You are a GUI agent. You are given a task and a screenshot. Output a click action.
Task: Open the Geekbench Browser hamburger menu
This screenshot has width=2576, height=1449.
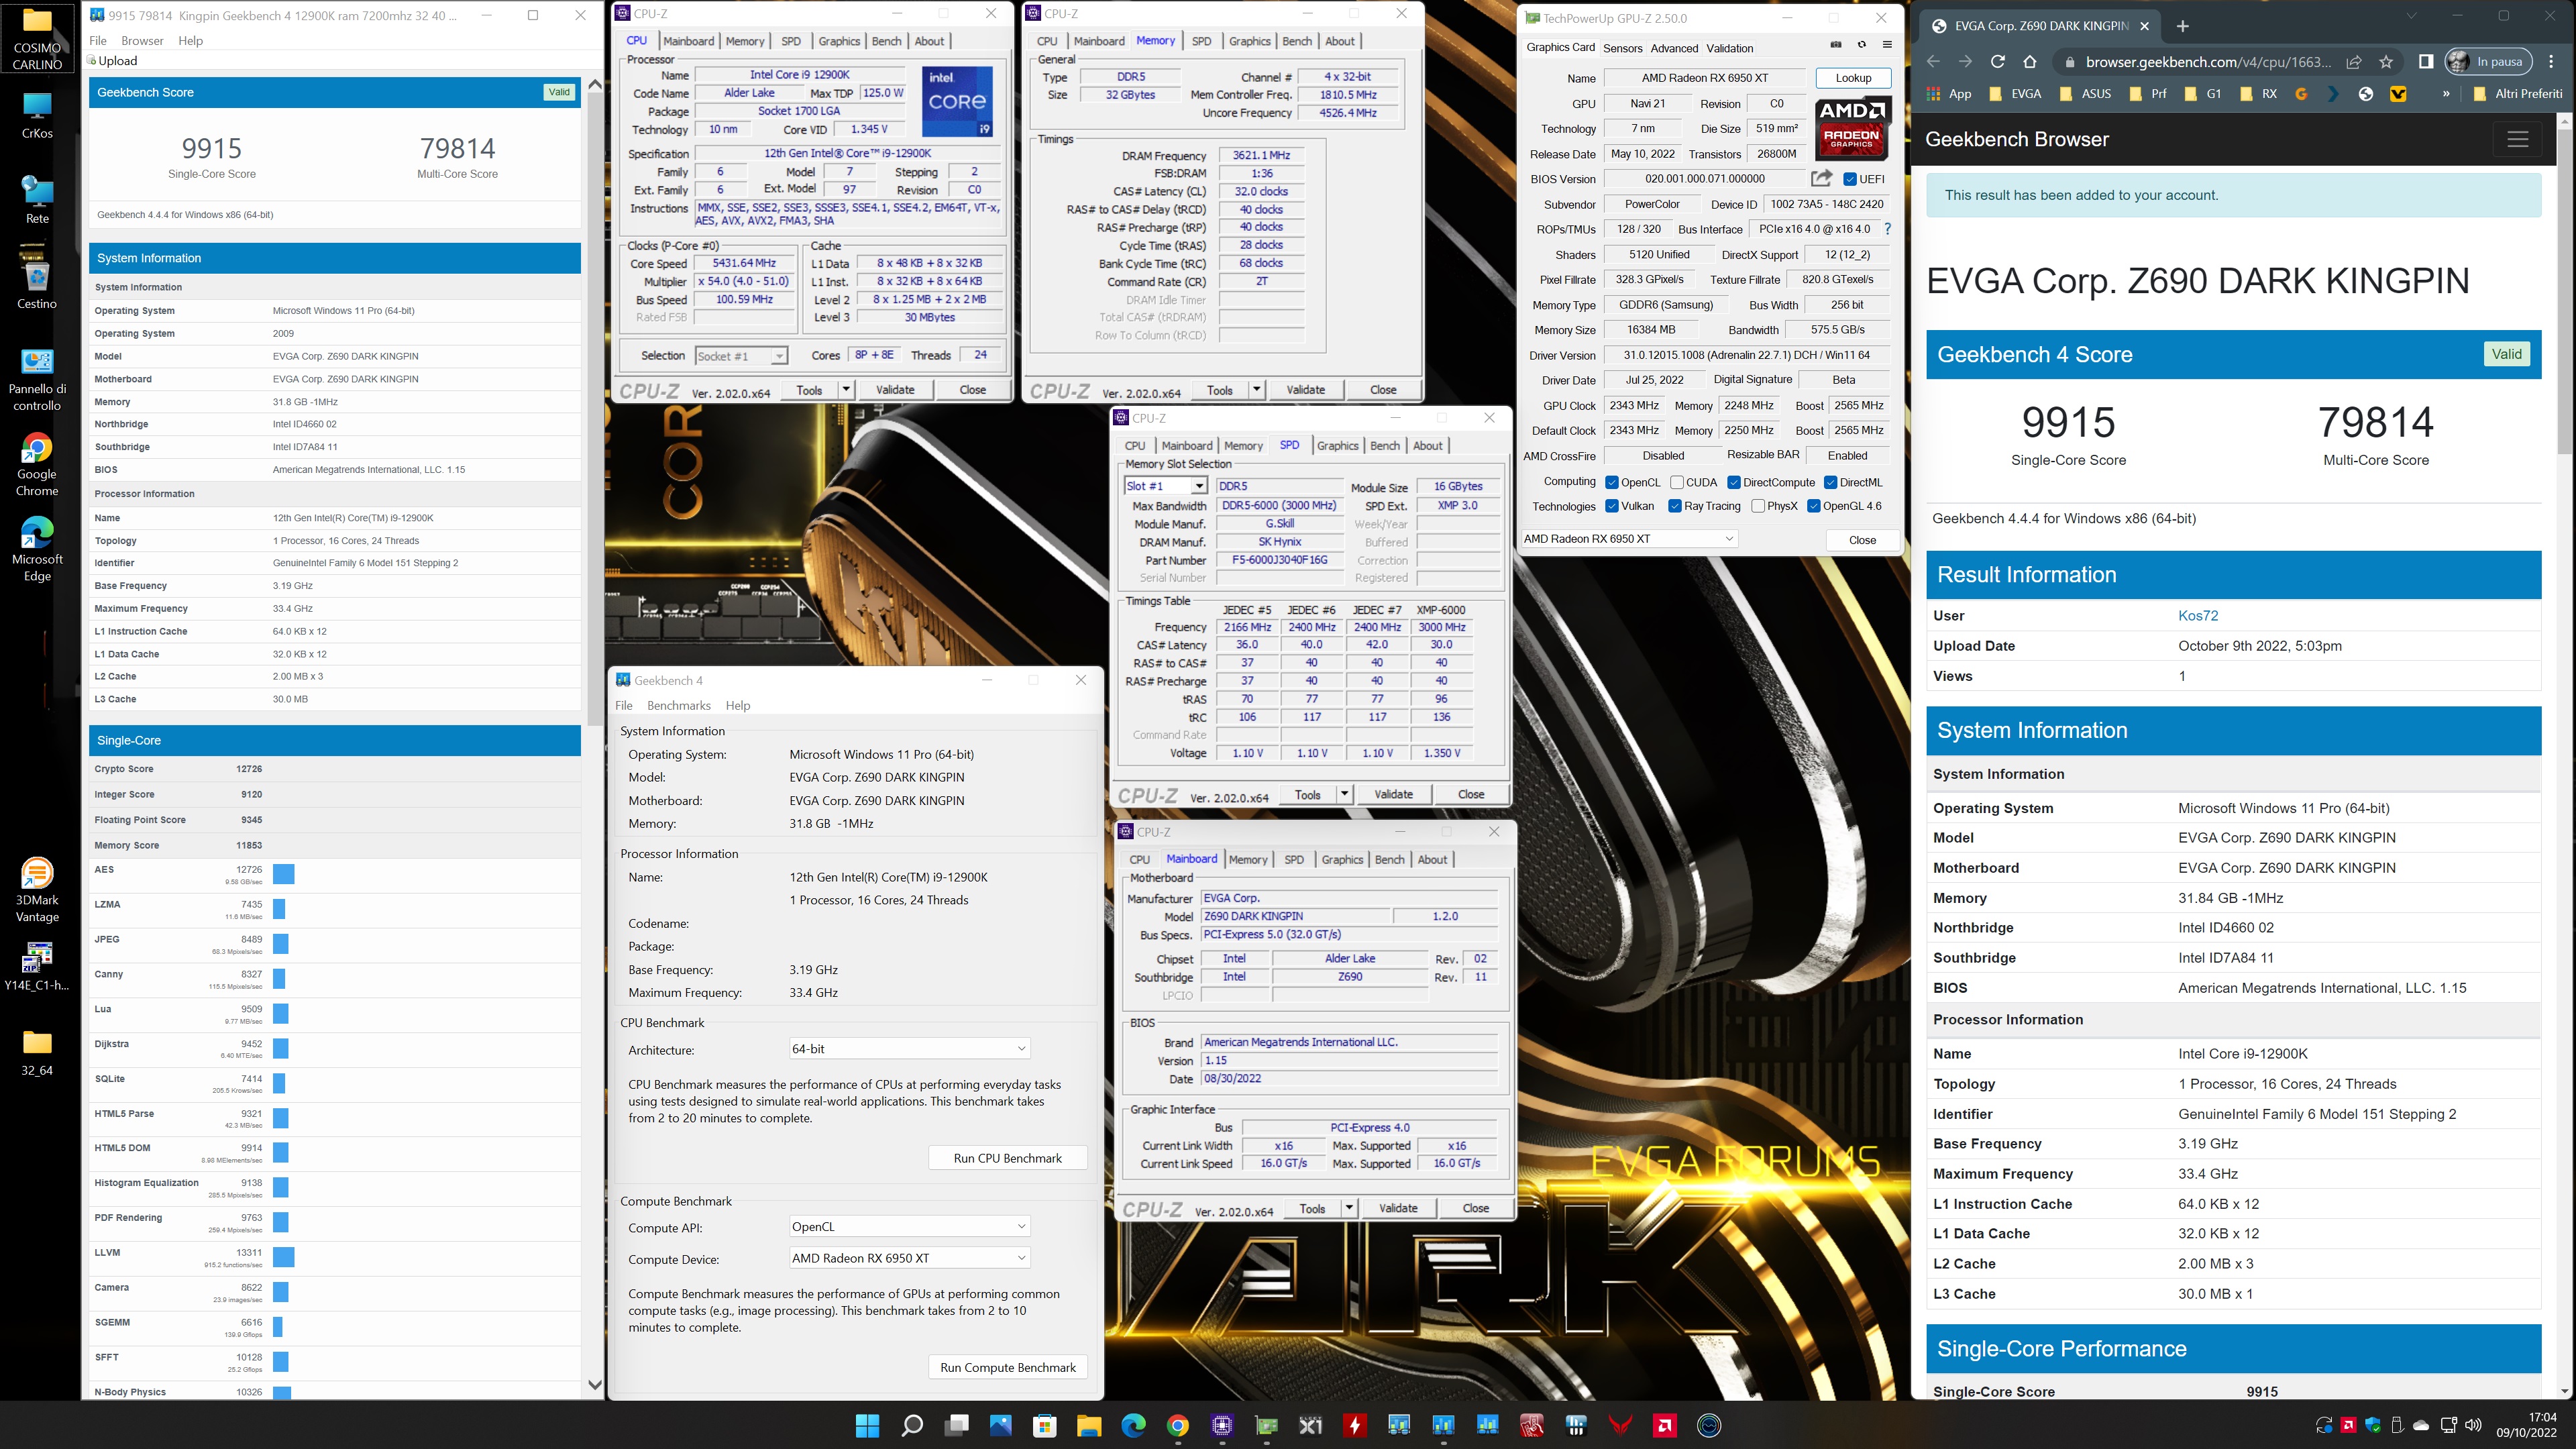(x=2517, y=139)
